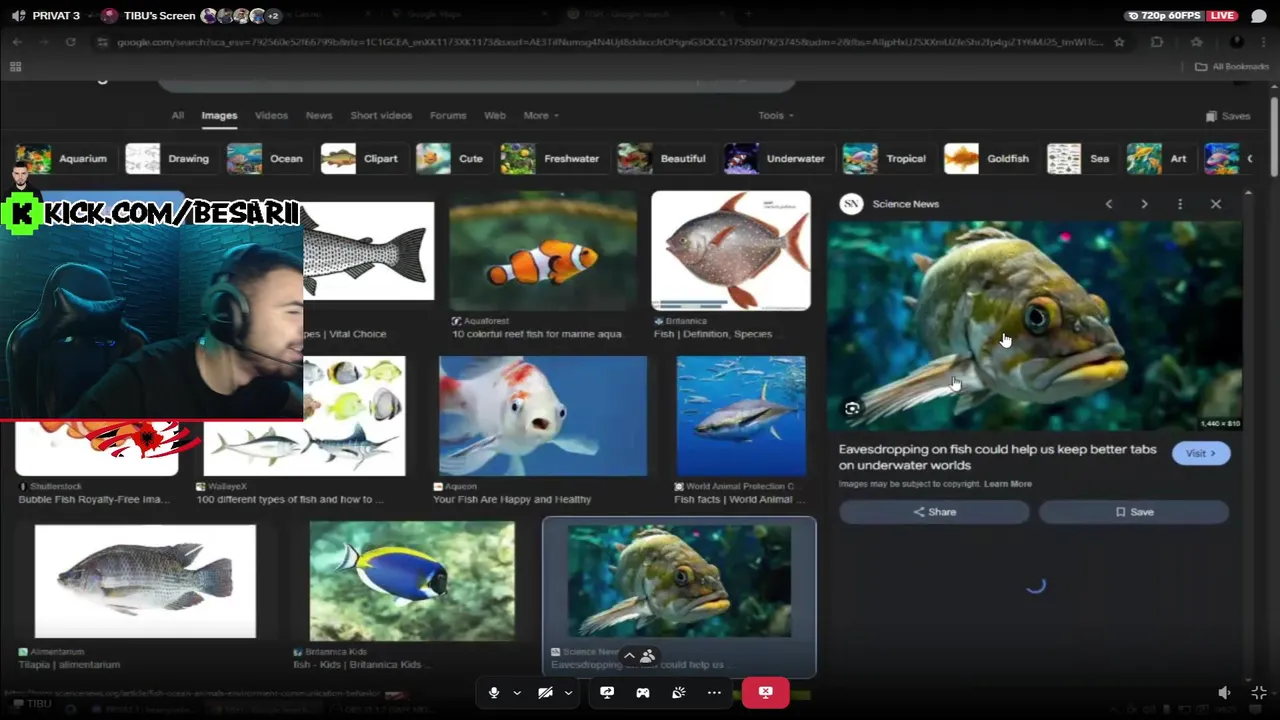Adjust stream volume speaker icon
Viewport: 1280px width, 720px height.
(x=1224, y=692)
